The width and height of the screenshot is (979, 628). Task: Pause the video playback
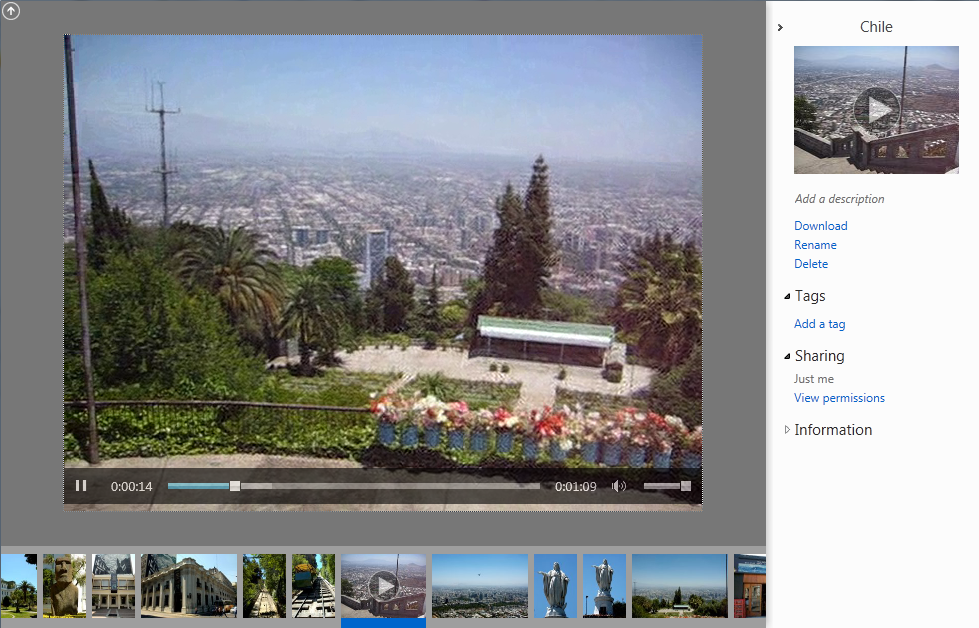pyautogui.click(x=81, y=486)
